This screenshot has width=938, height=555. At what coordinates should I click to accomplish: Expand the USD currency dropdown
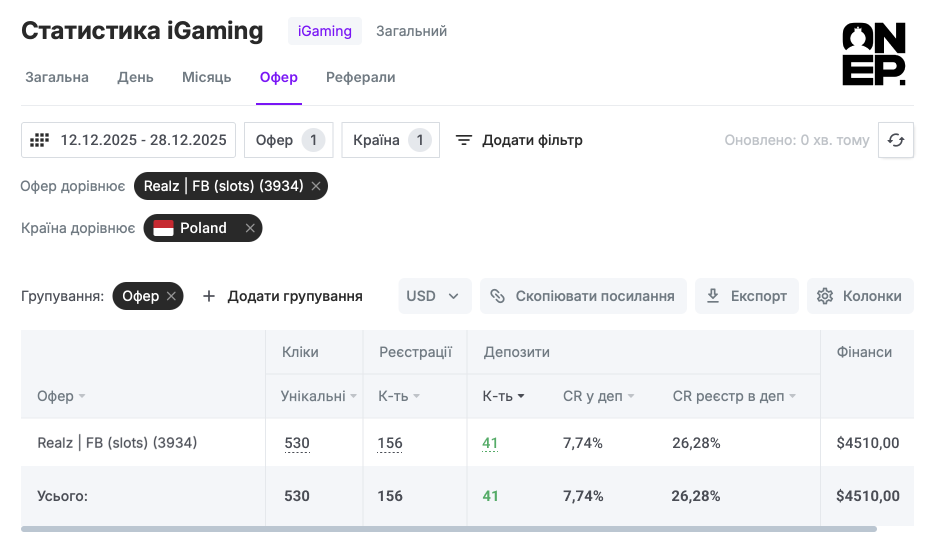[x=432, y=296]
